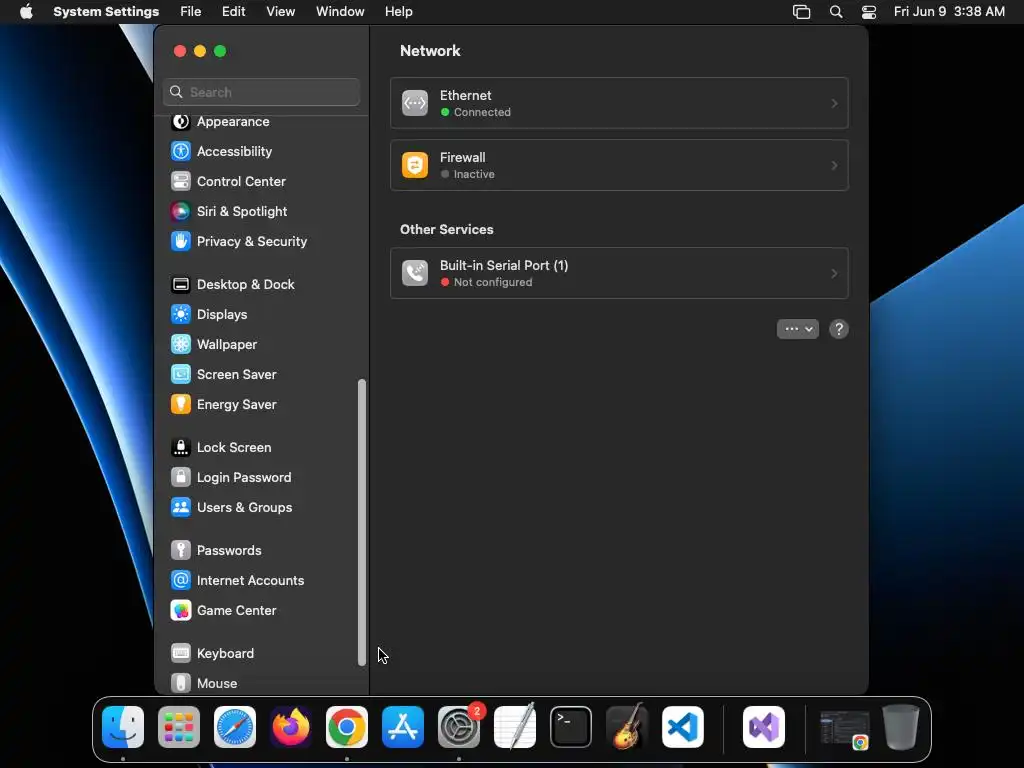
Task: Select Siri & Spotlight sidebar icon
Action: (181, 212)
